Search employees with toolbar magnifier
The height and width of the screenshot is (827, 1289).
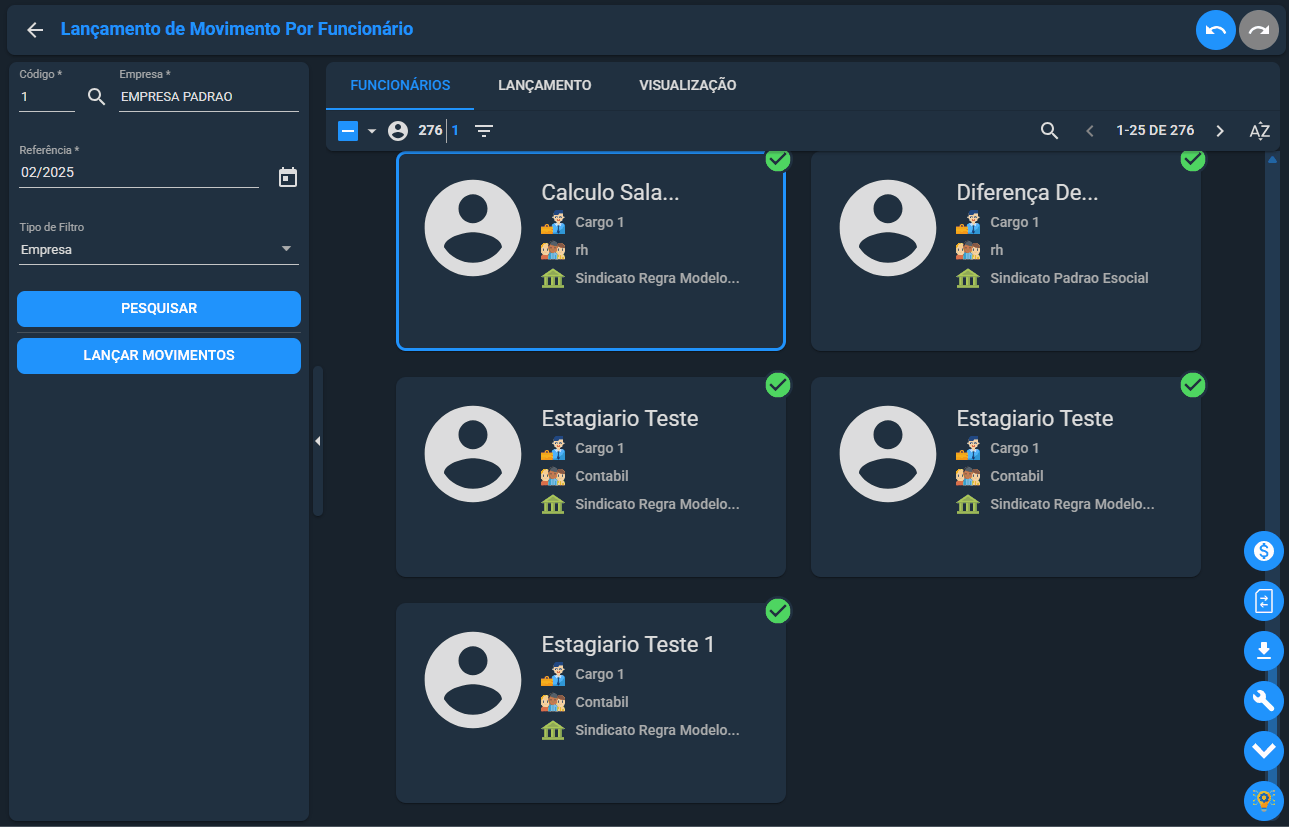coord(1049,131)
